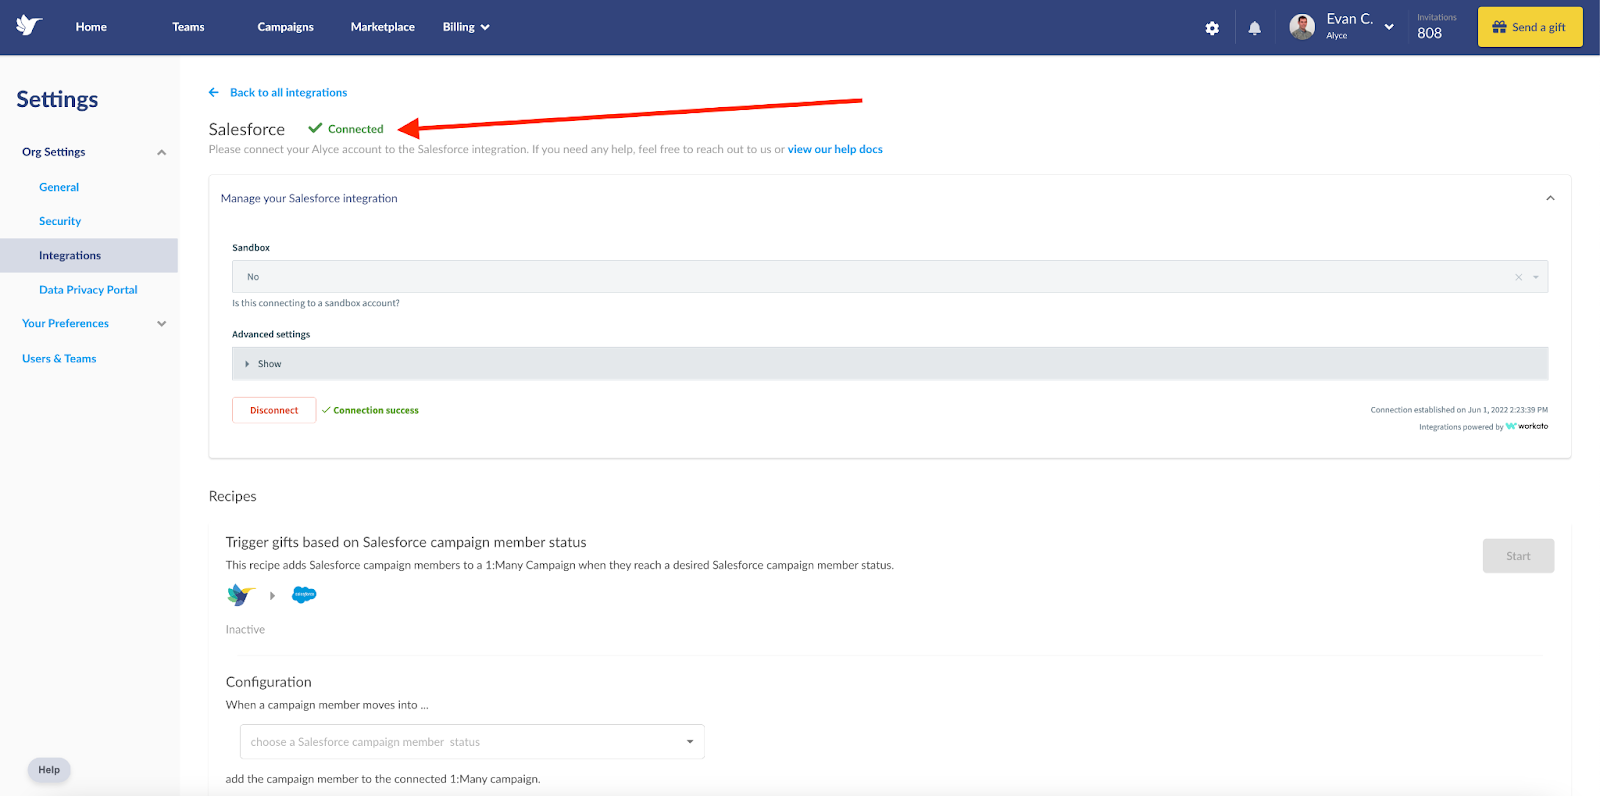Click the Alyce bird logo
Image resolution: width=1600 pixels, height=796 pixels.
(x=29, y=26)
